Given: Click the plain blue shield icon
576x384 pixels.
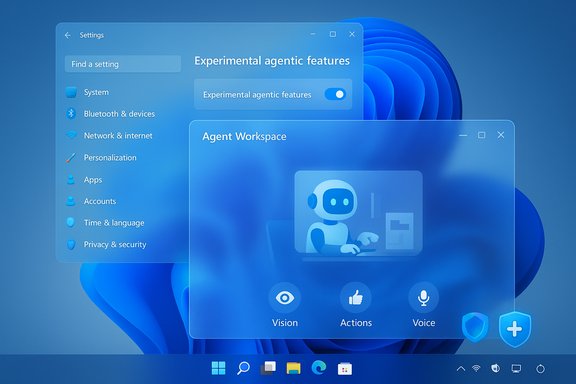Looking at the screenshot, I should point(475,327).
